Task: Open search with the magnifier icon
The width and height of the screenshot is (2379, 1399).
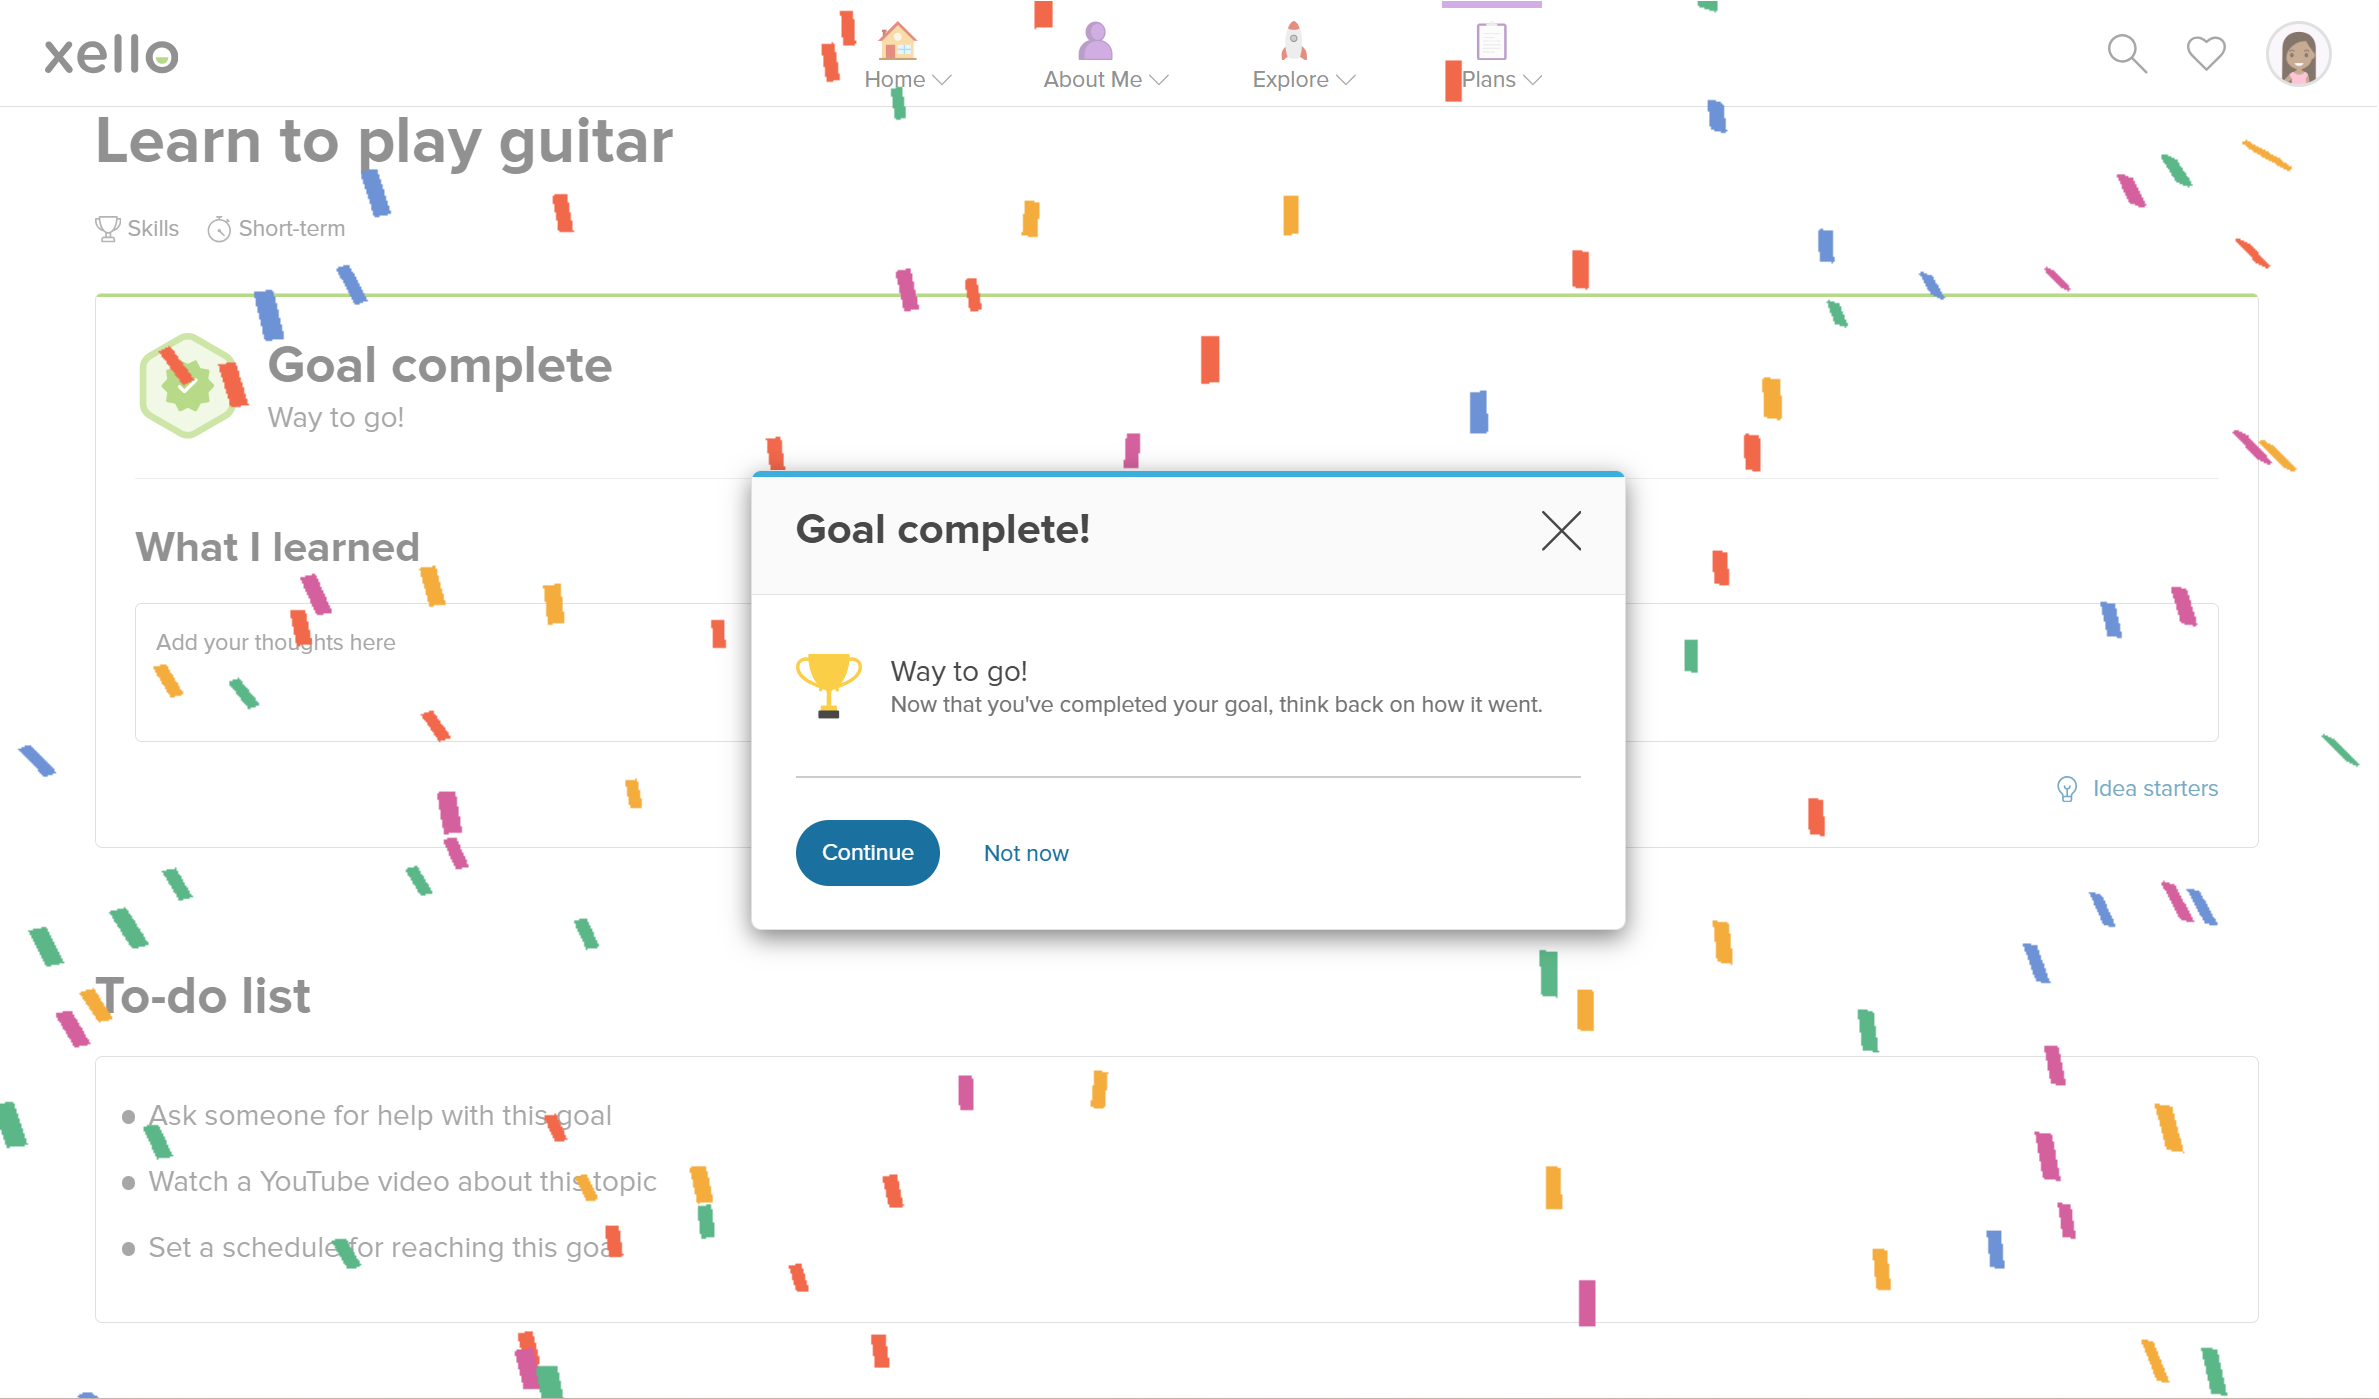Action: click(2126, 54)
